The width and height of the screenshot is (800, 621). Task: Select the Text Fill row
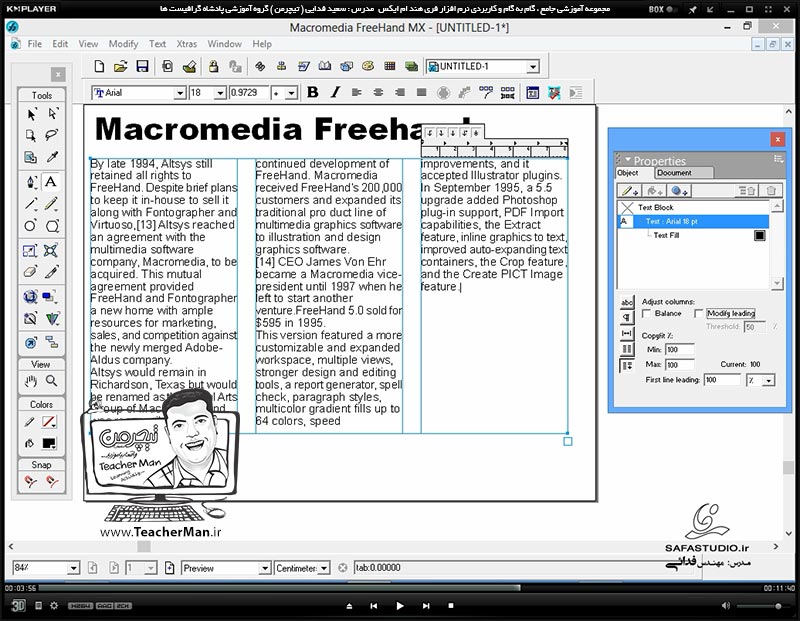(x=693, y=235)
